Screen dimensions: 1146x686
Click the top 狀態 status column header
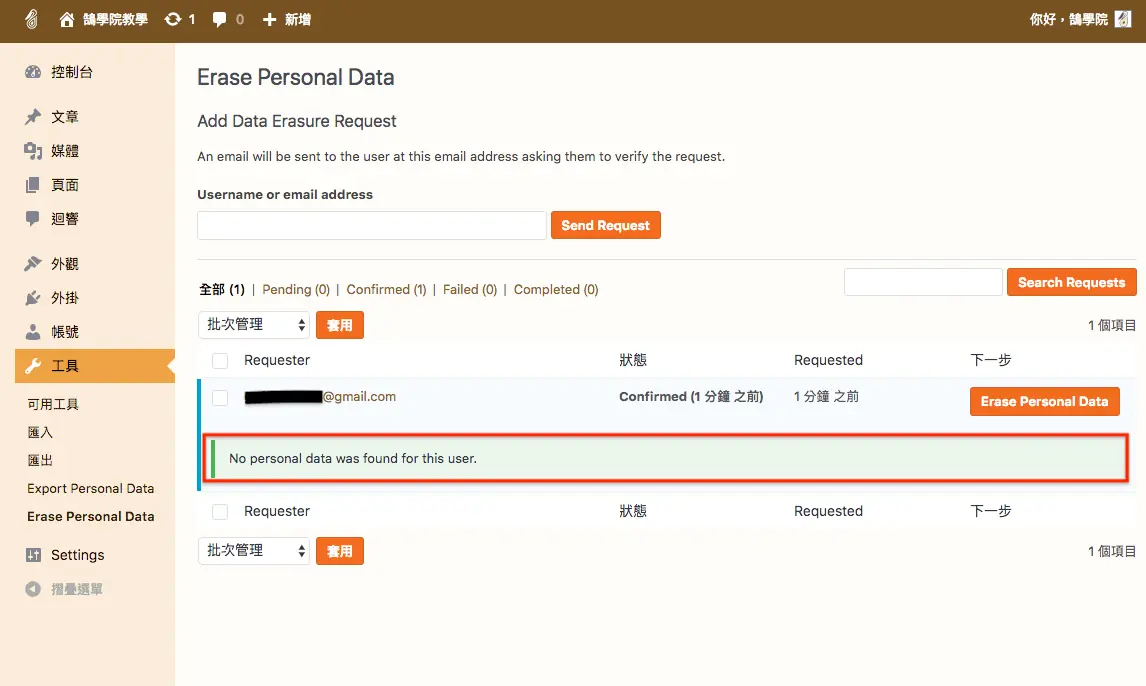(x=633, y=360)
